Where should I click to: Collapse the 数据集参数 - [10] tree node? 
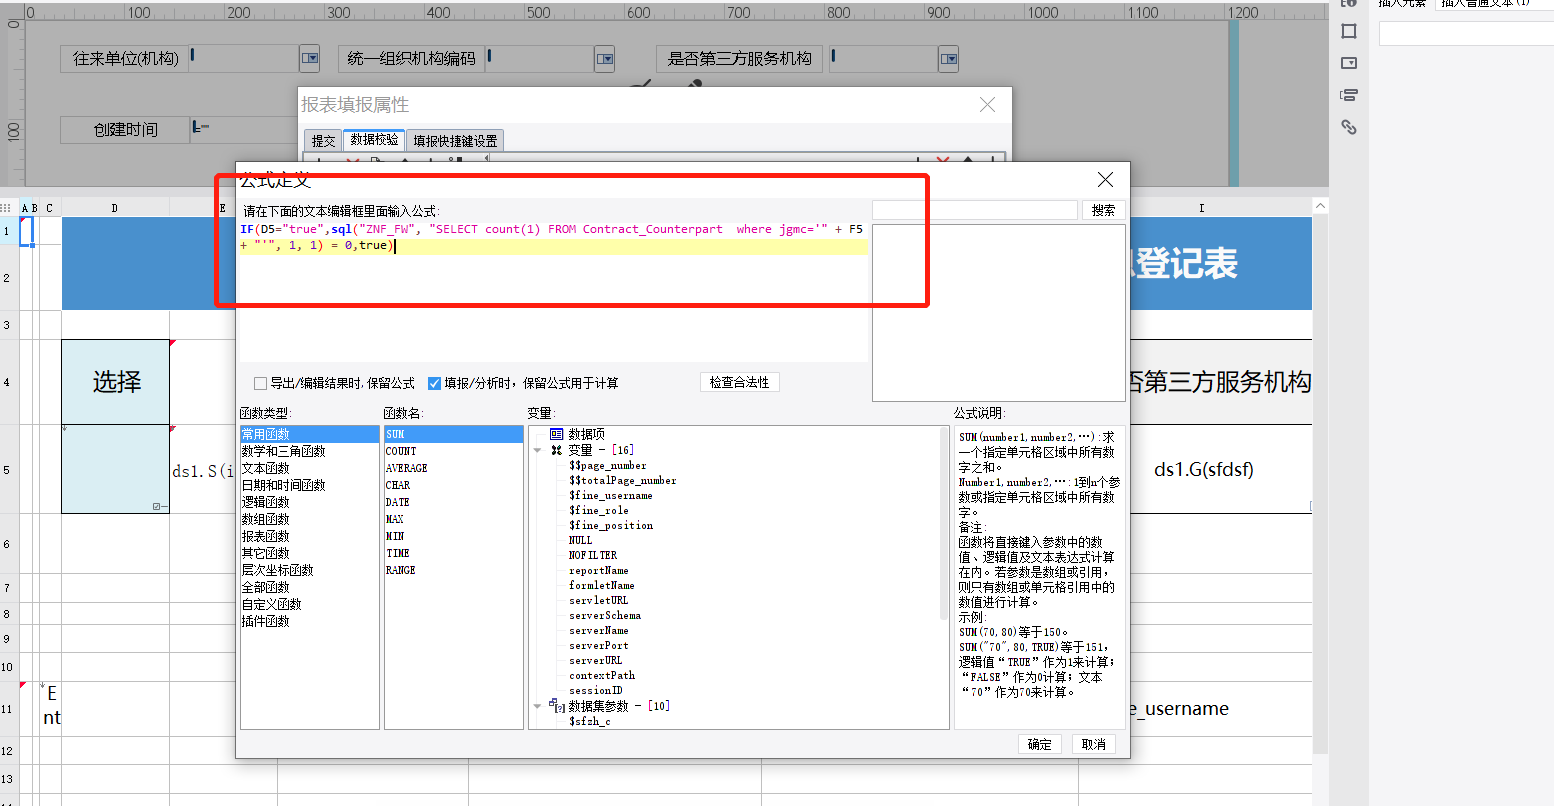click(538, 706)
